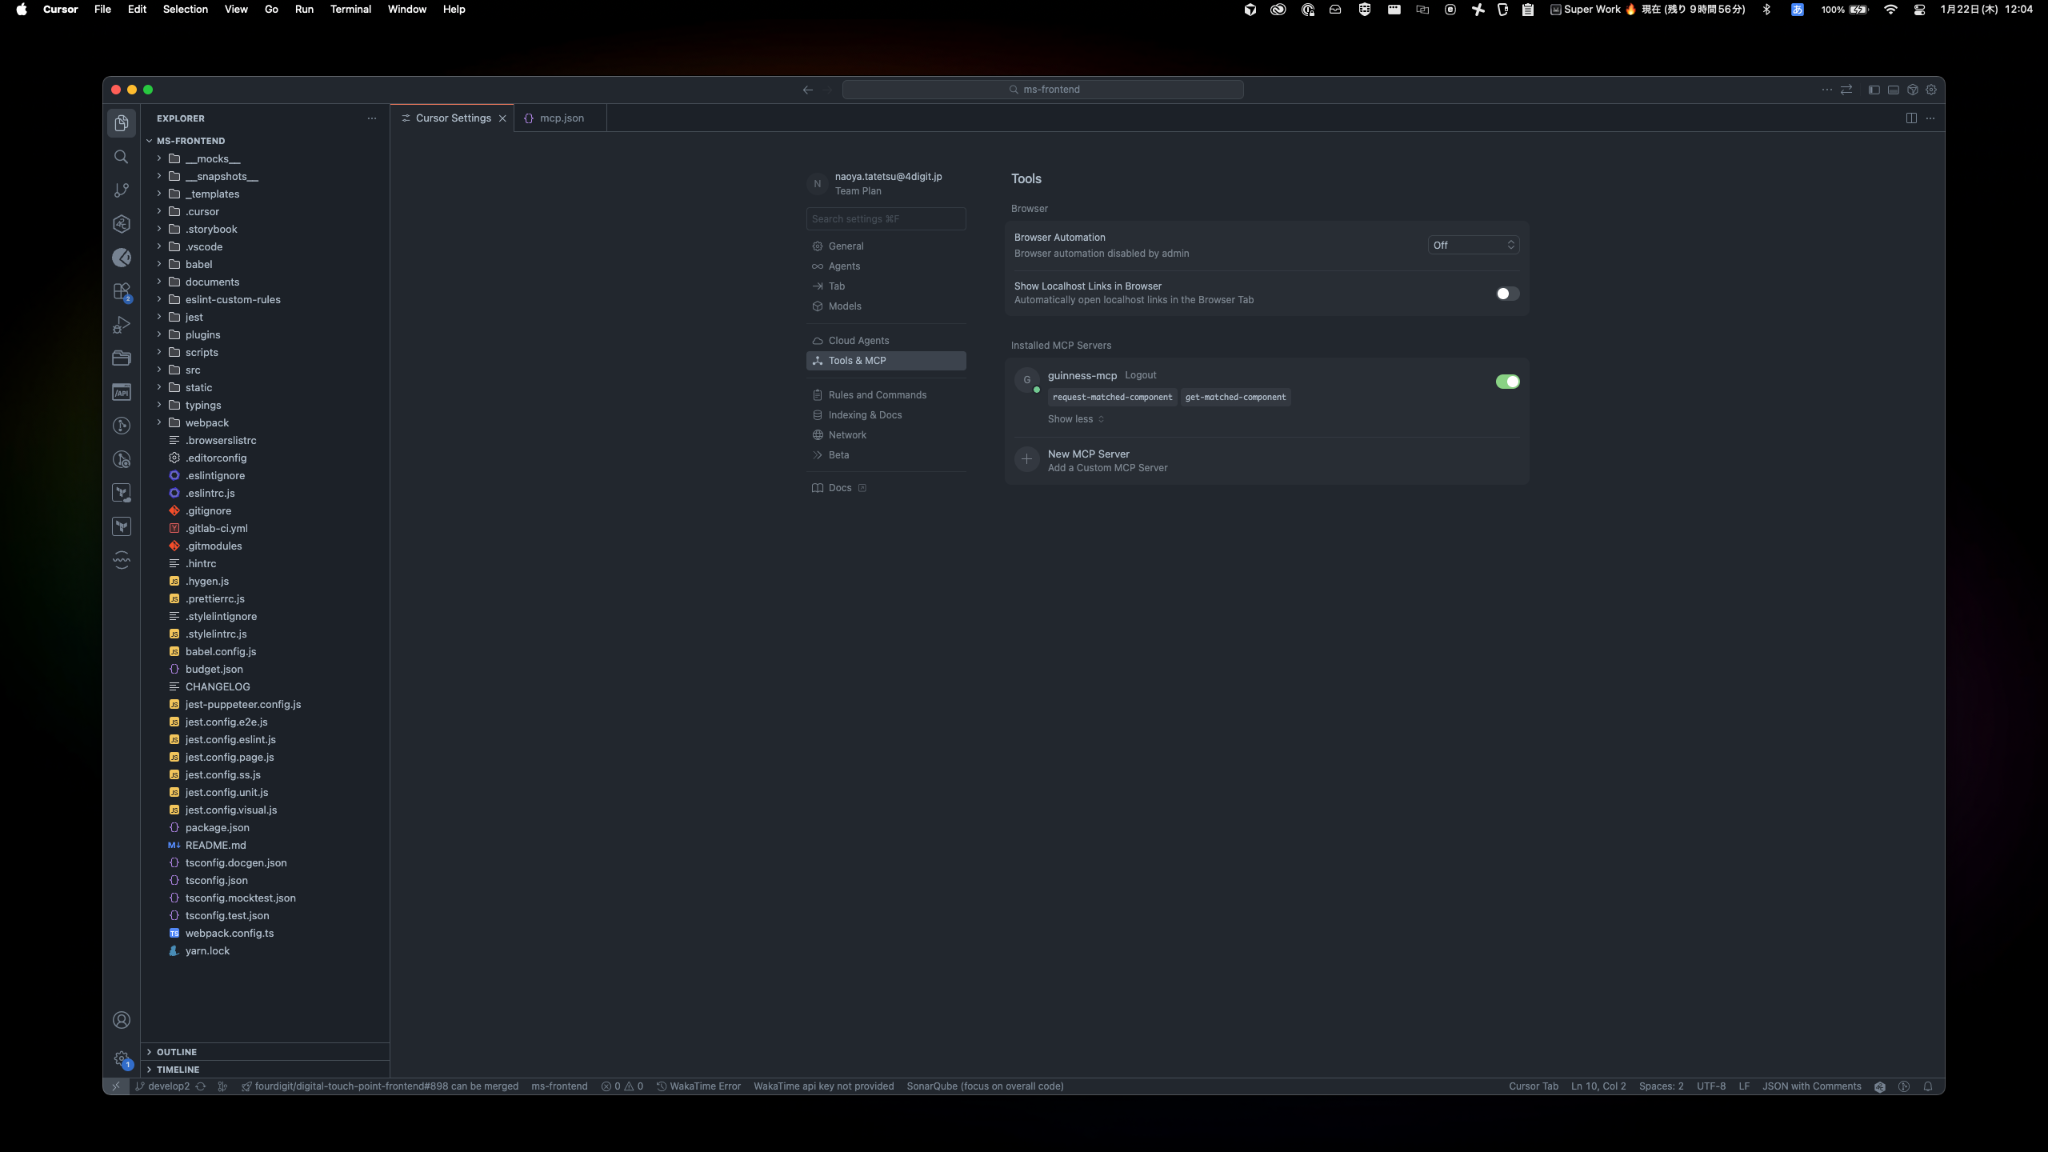Image resolution: width=2048 pixels, height=1152 pixels.
Task: Open Browser Automation Off dropdown
Action: point(1473,245)
